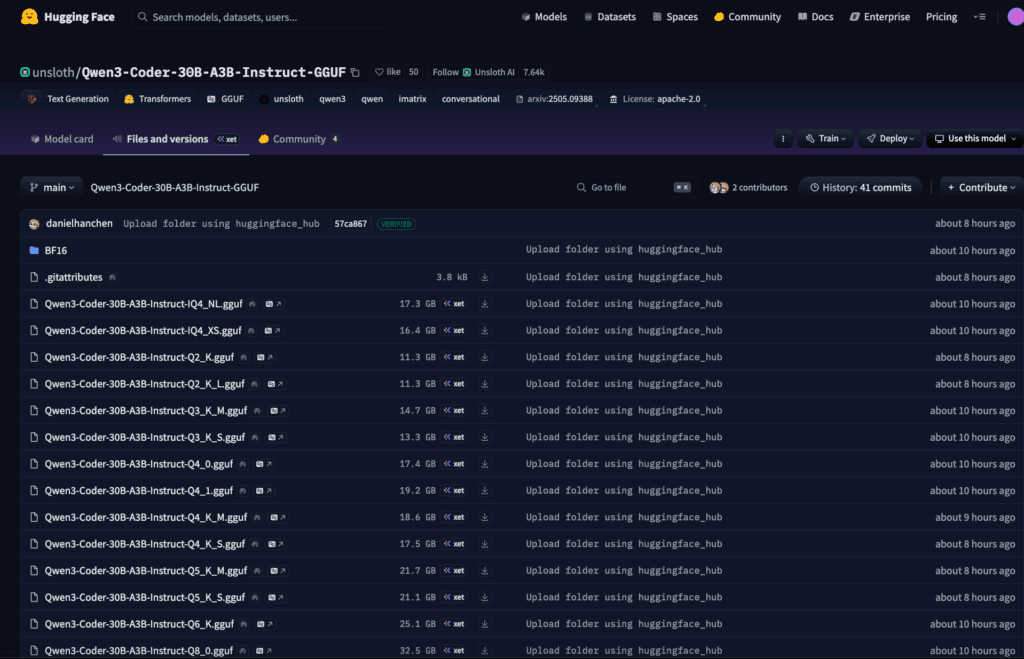Viewport: 1024px width, 659px height.
Task: Download the Q4_K_S.gguf file
Action: click(485, 545)
